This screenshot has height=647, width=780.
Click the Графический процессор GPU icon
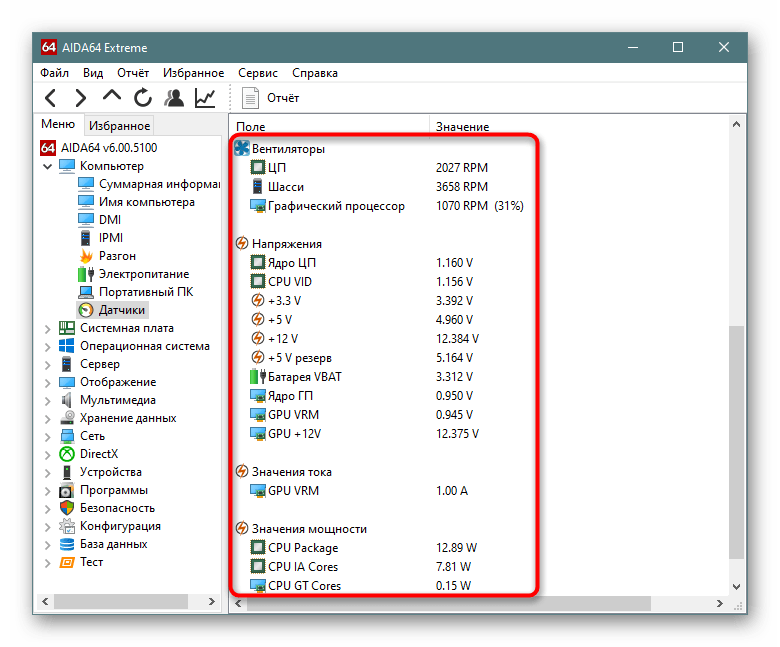[258, 205]
